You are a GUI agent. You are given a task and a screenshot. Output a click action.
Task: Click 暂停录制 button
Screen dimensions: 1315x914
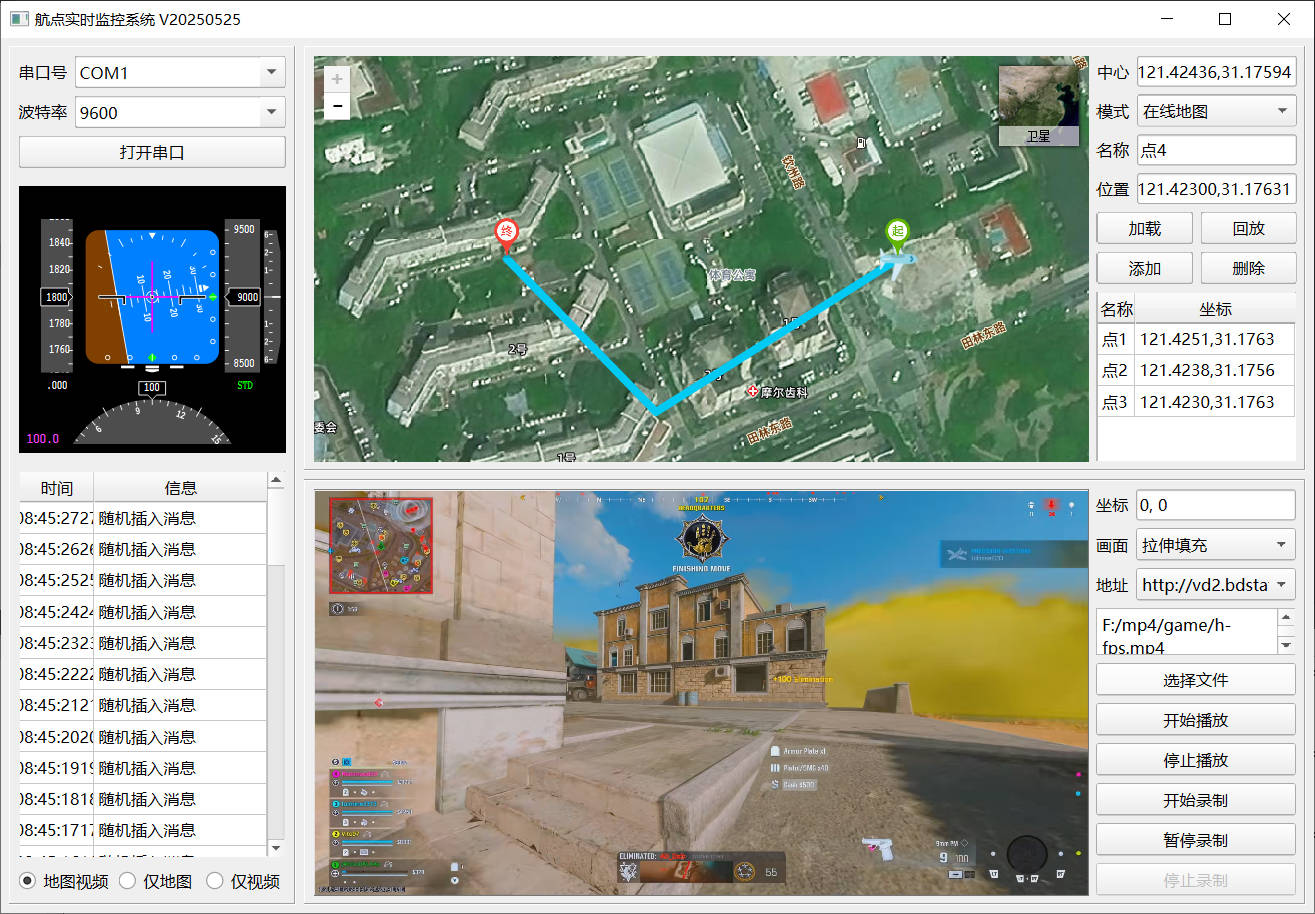[x=1196, y=840]
